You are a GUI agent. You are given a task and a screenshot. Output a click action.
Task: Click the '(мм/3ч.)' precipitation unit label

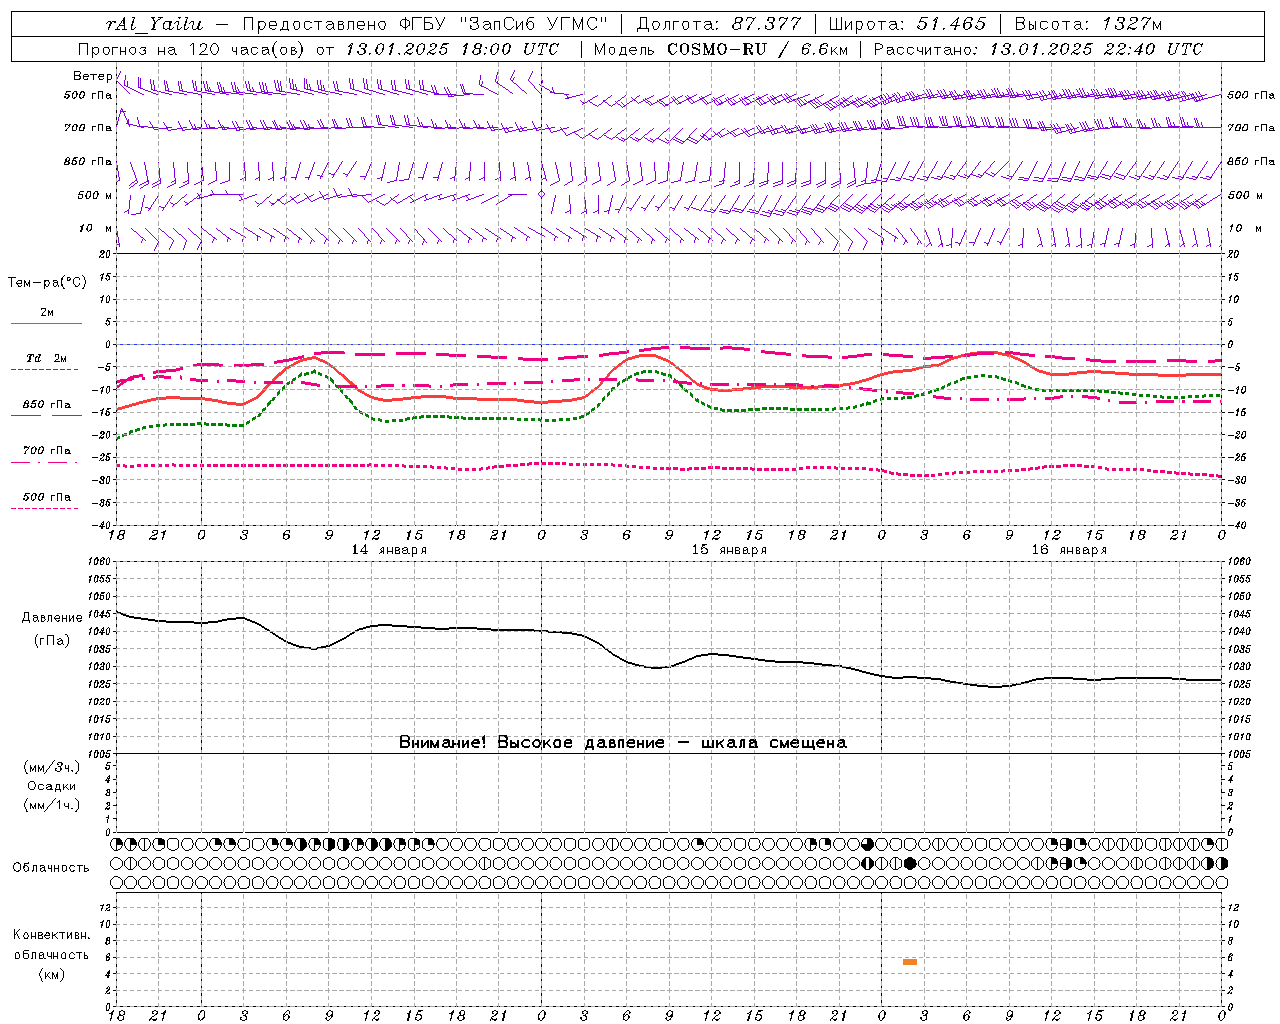point(52,767)
